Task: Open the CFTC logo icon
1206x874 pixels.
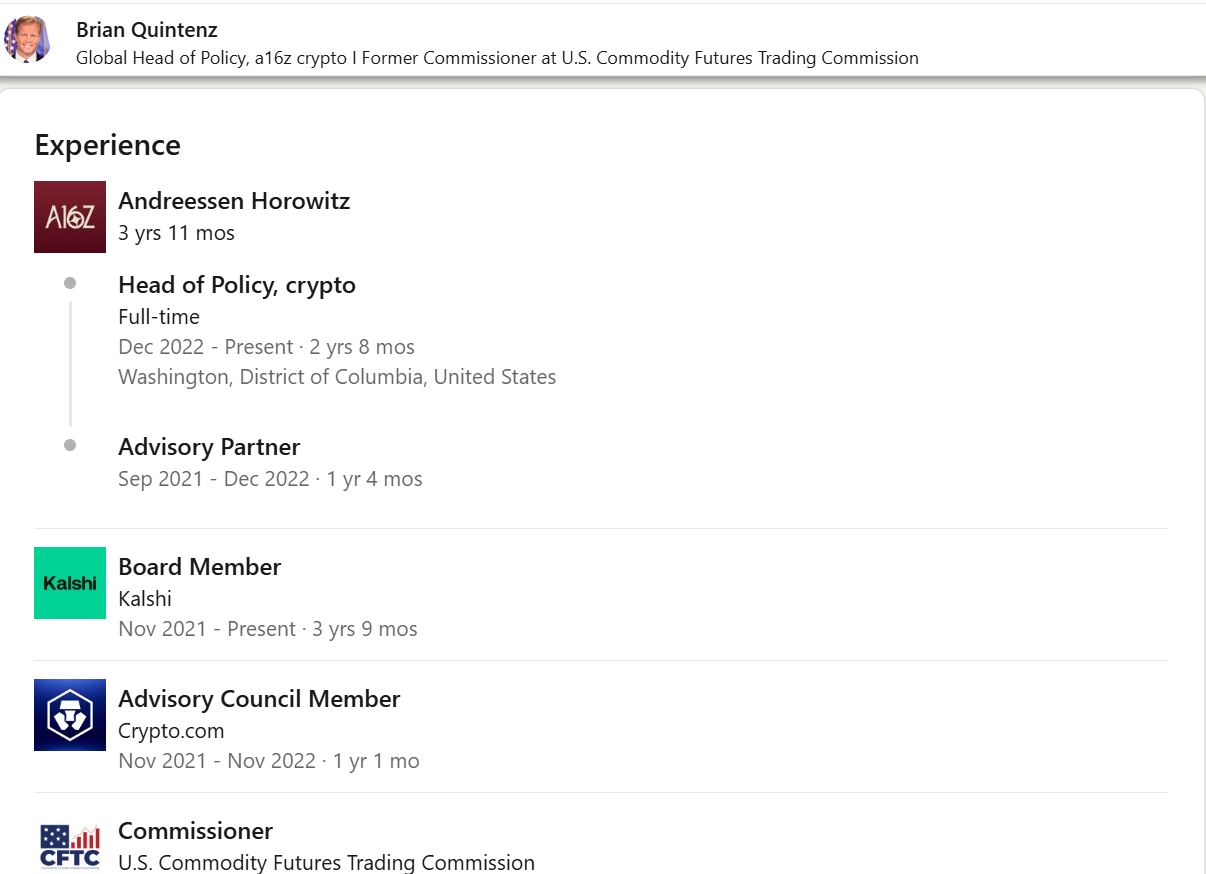Action: point(70,846)
